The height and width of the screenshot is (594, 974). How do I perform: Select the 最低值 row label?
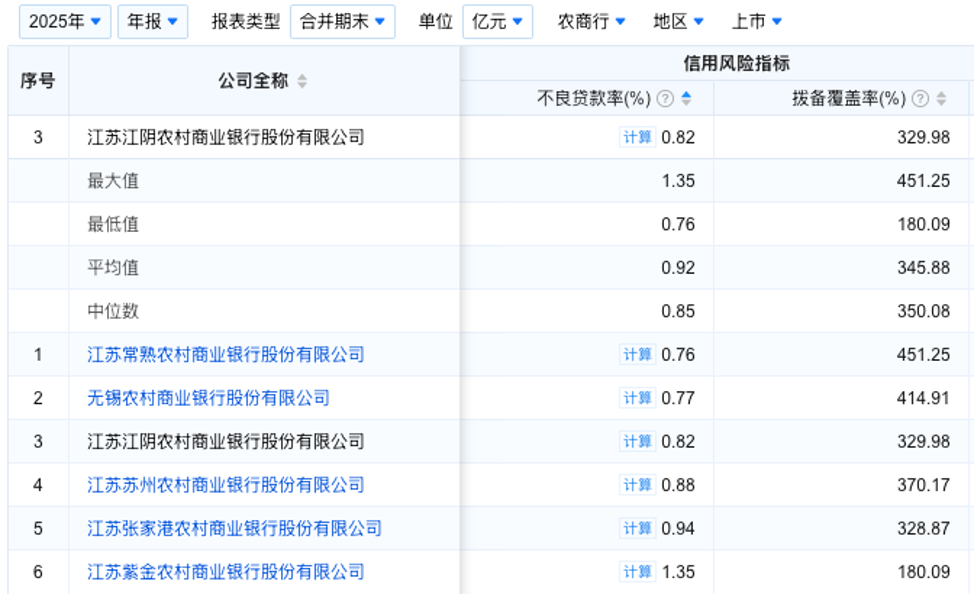[x=113, y=224]
